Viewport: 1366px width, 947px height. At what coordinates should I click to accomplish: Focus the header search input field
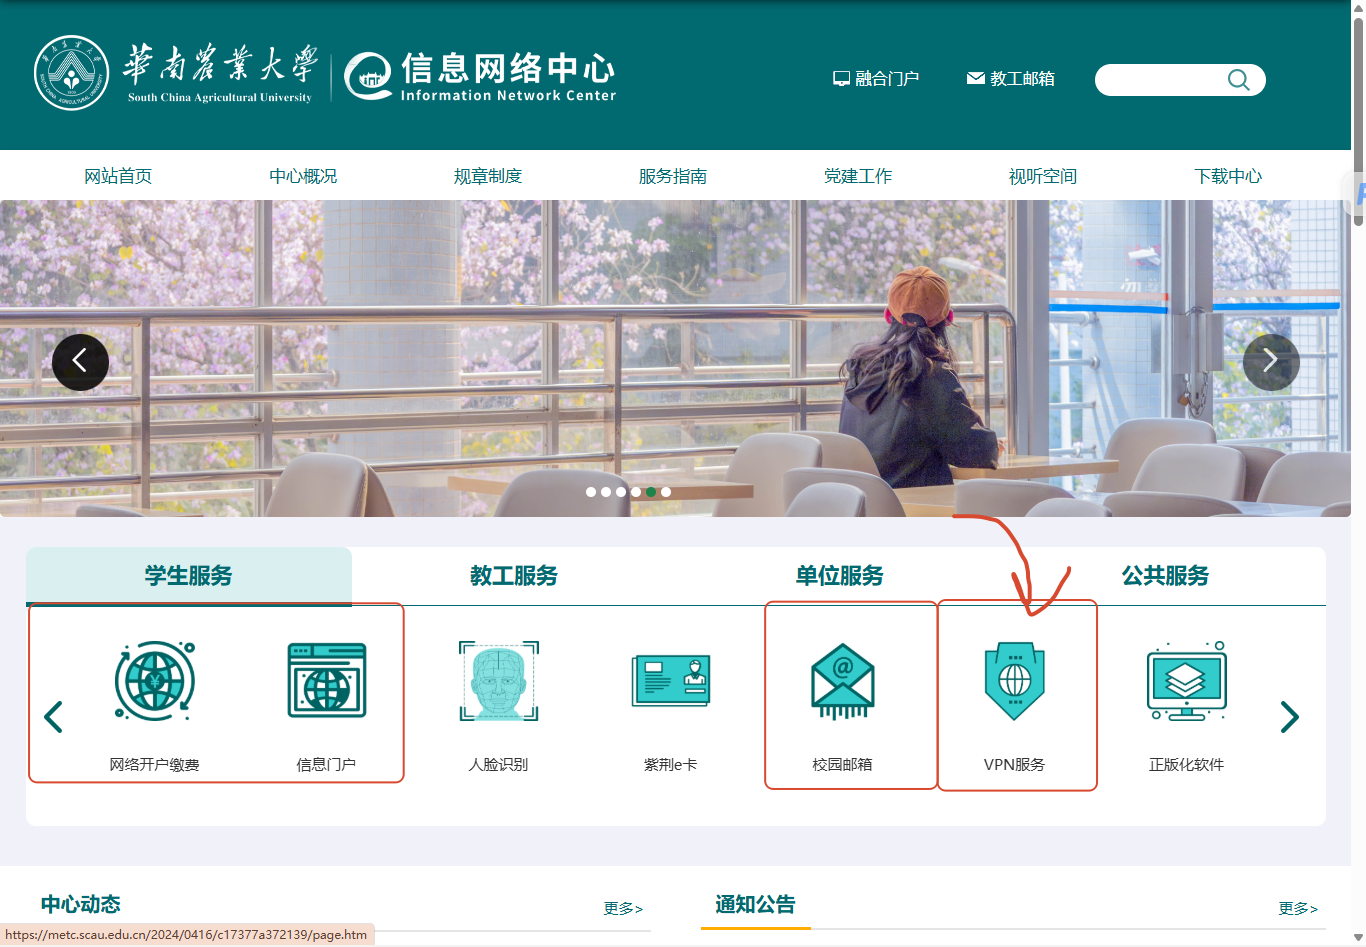[1160, 80]
